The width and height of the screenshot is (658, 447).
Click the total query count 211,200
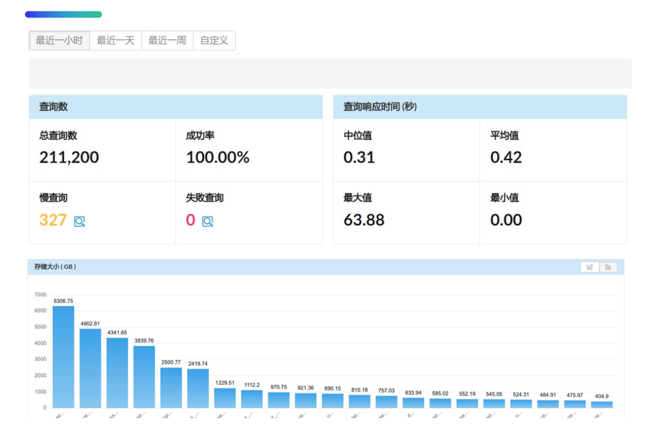69,157
